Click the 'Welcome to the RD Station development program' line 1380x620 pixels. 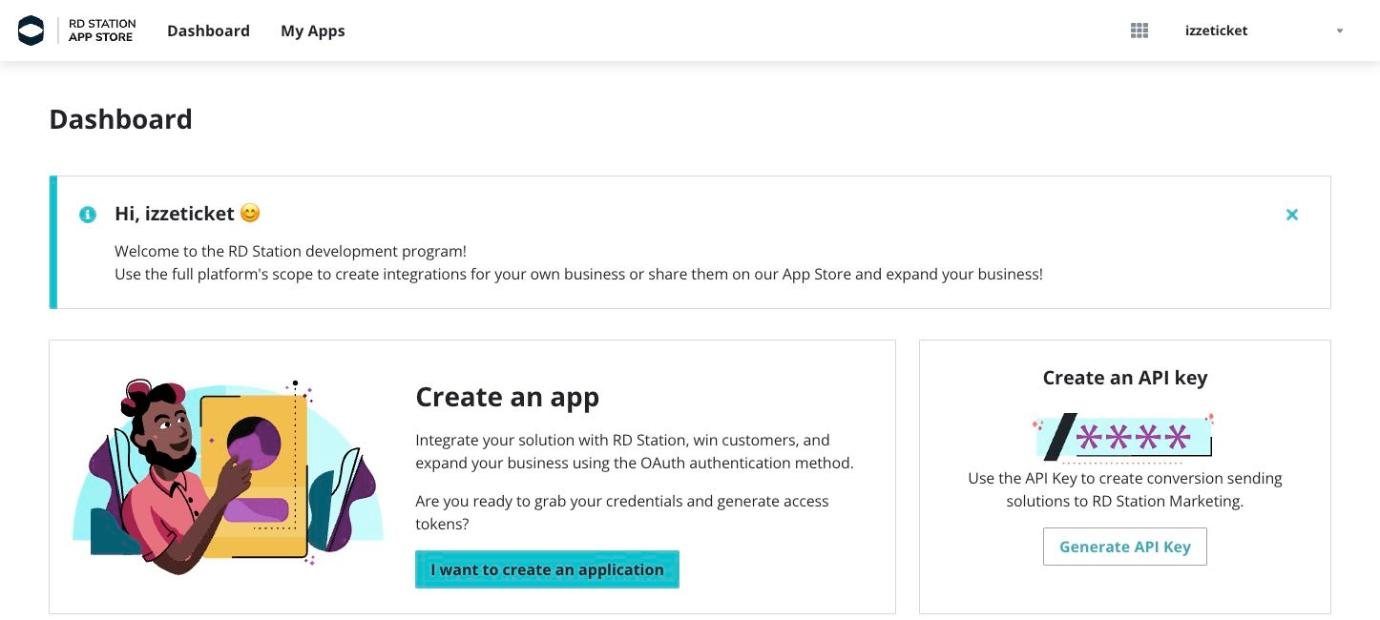(x=290, y=251)
